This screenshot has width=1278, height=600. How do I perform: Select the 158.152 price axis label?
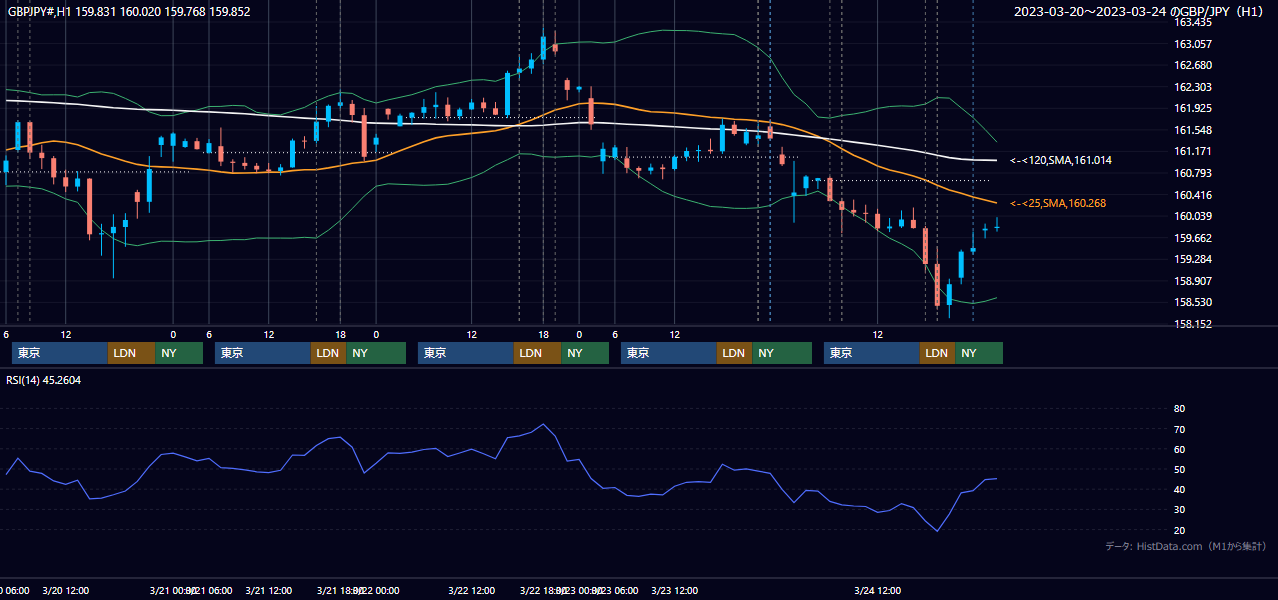pyautogui.click(x=1193, y=324)
